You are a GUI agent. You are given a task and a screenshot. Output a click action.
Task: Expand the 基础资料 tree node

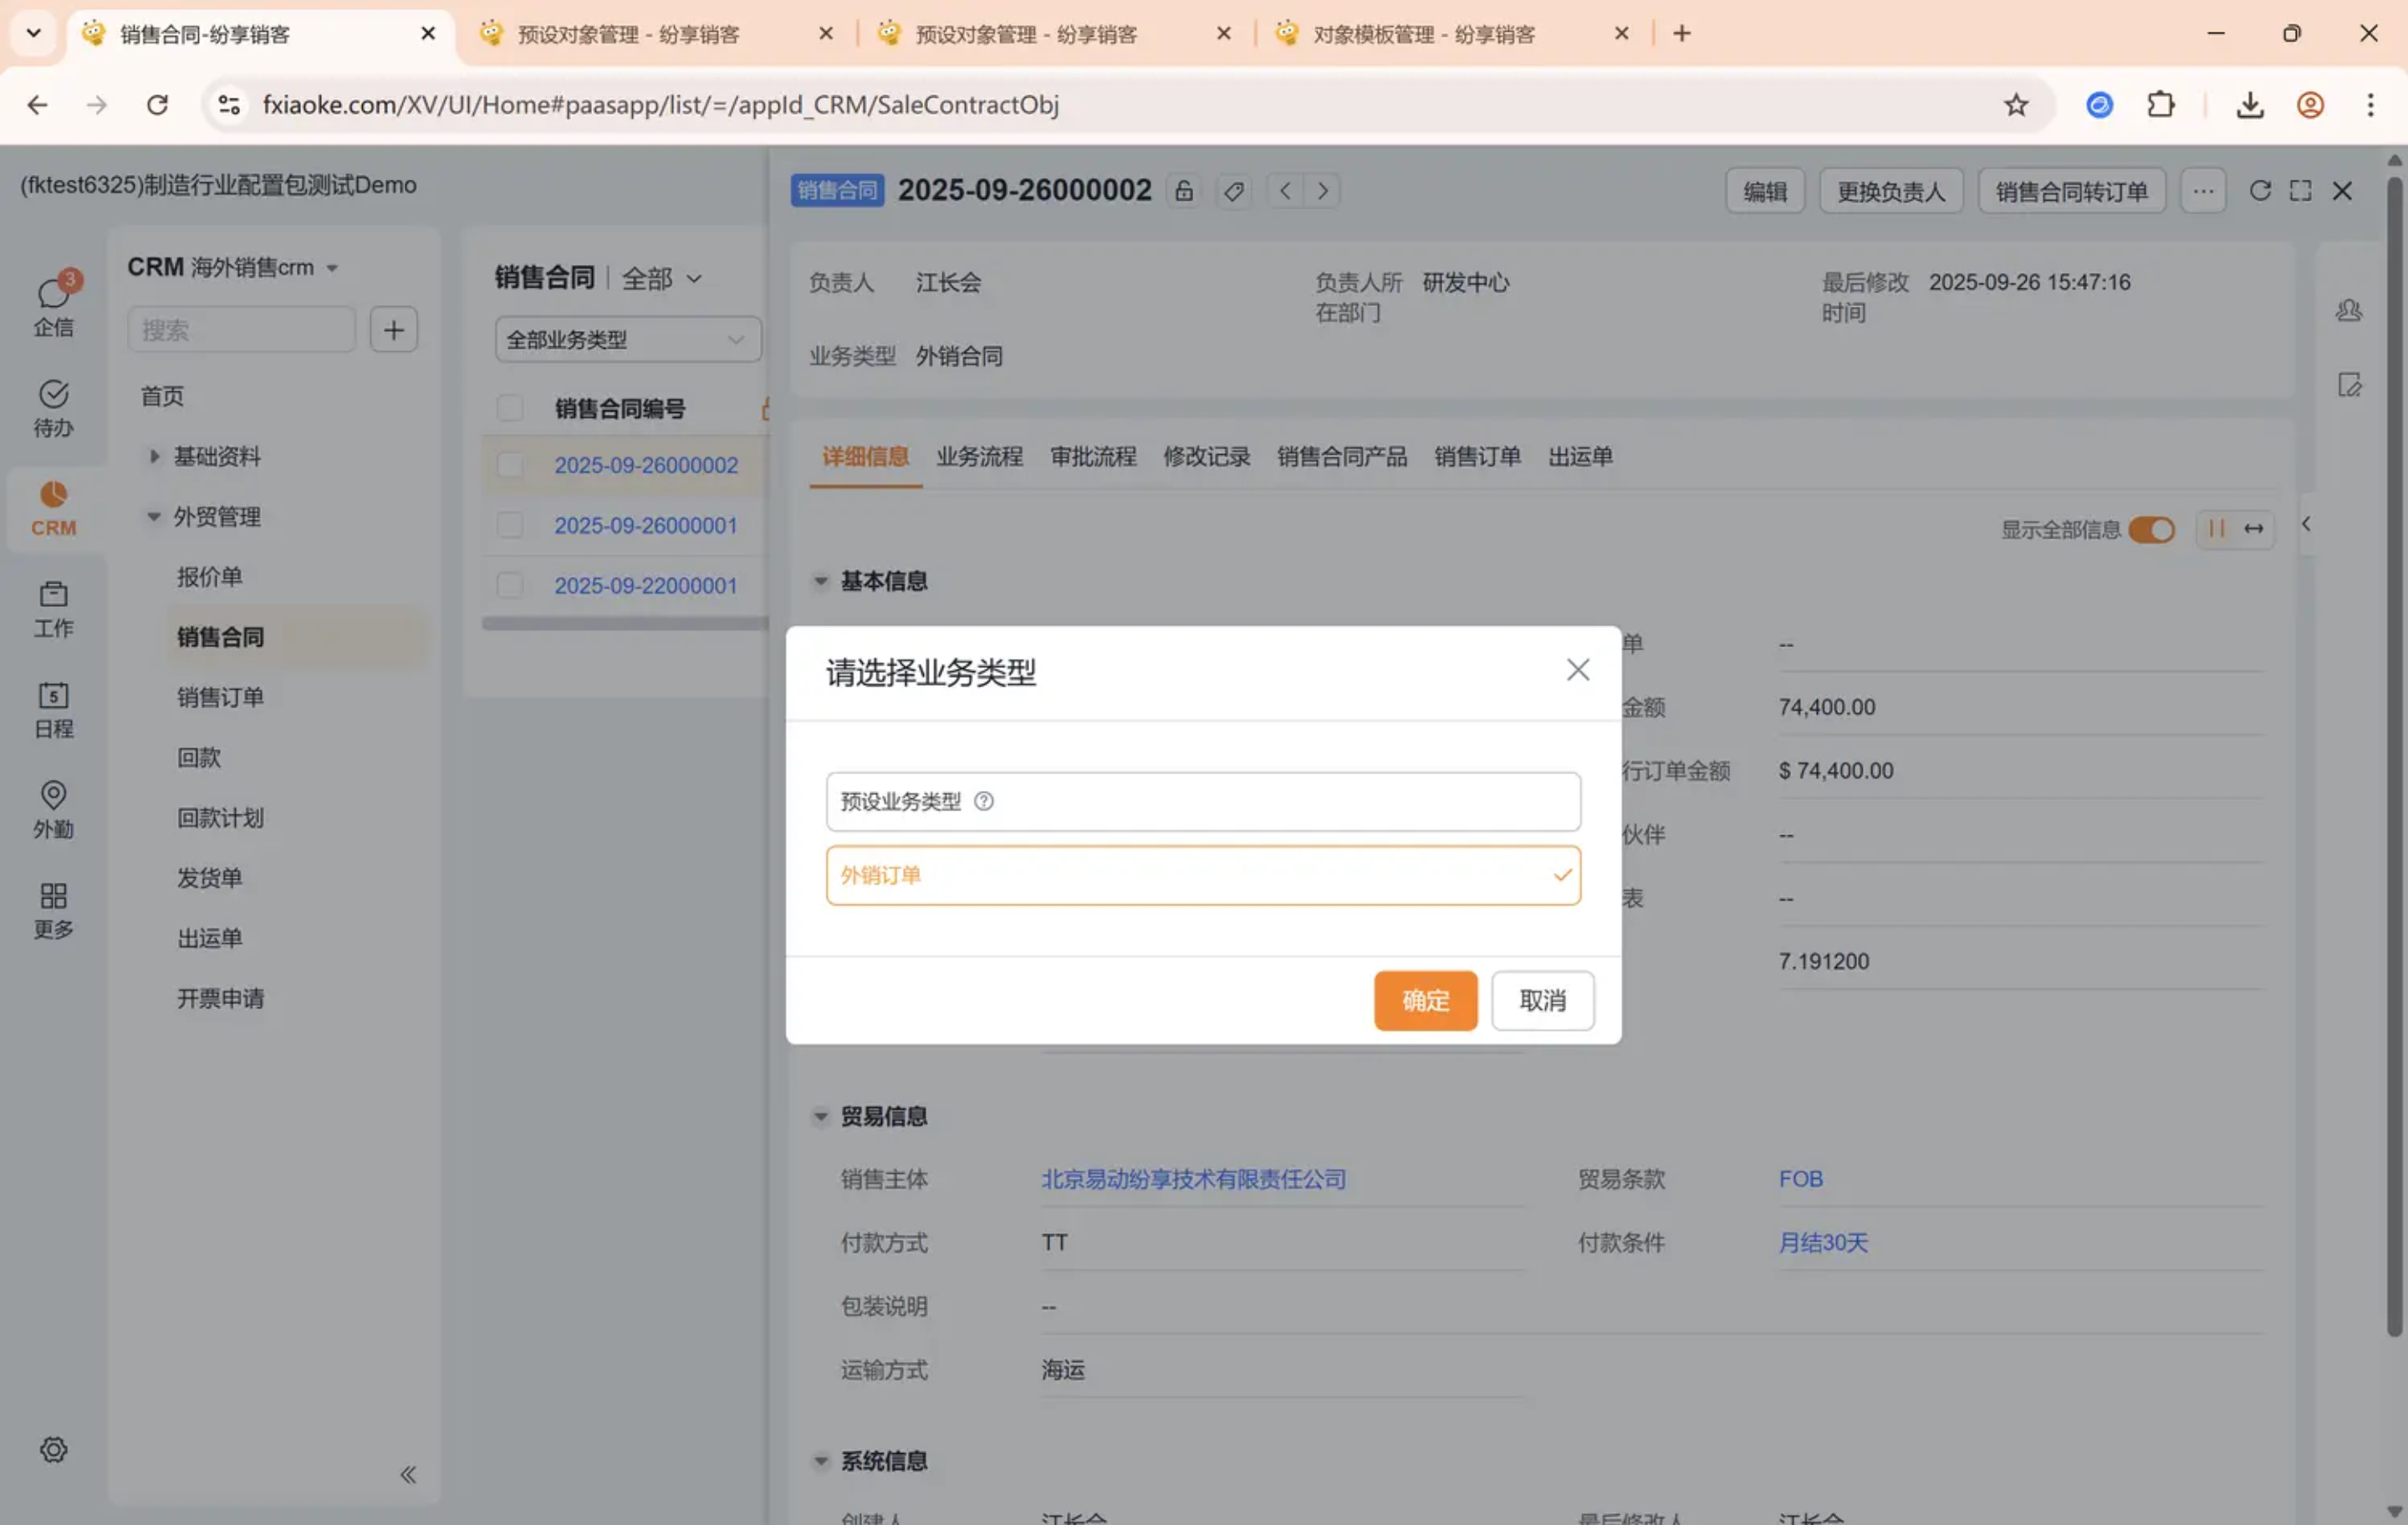tap(154, 456)
